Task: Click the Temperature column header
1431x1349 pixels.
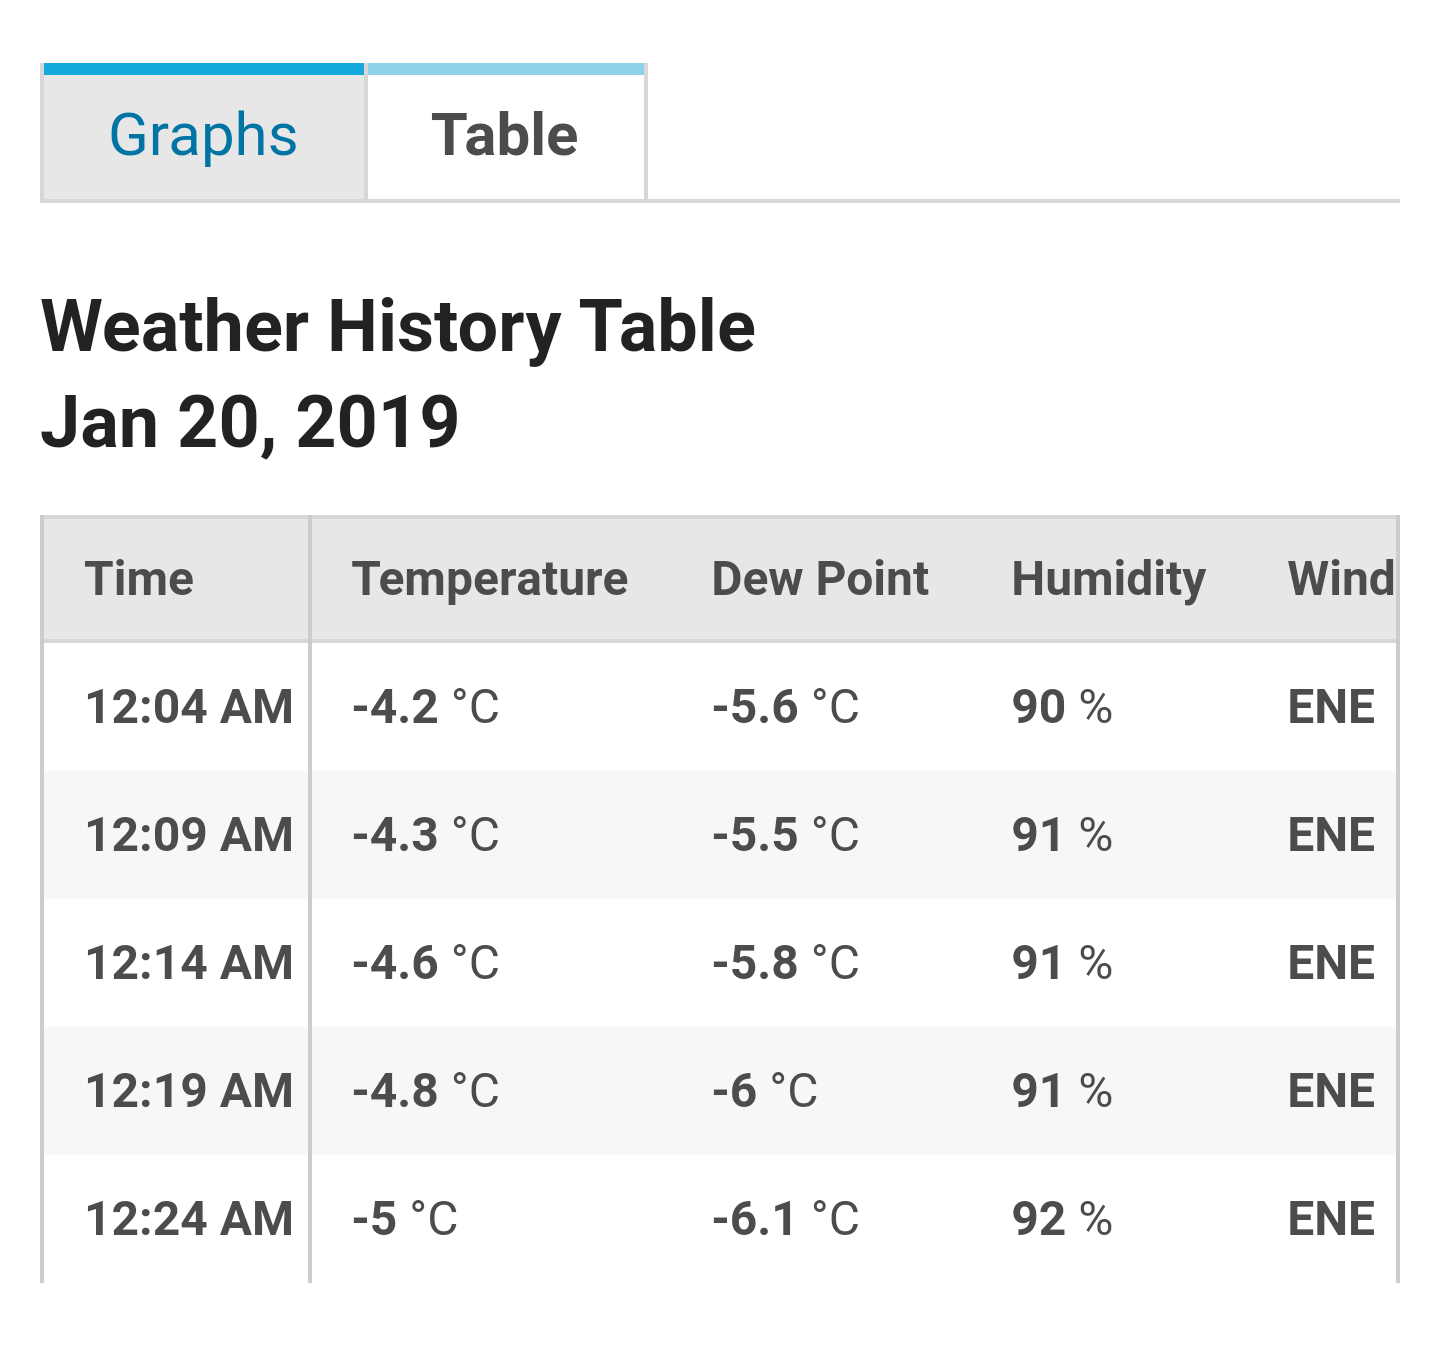Action: pos(490,579)
